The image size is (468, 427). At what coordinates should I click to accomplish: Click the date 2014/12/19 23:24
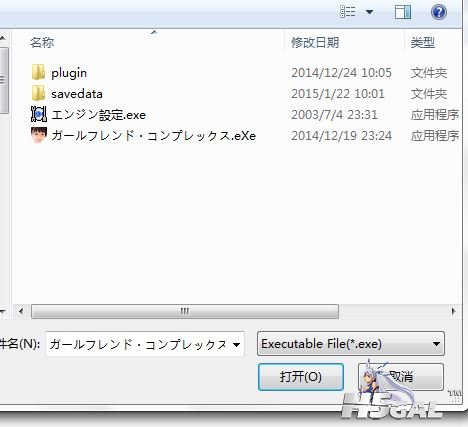pos(341,136)
